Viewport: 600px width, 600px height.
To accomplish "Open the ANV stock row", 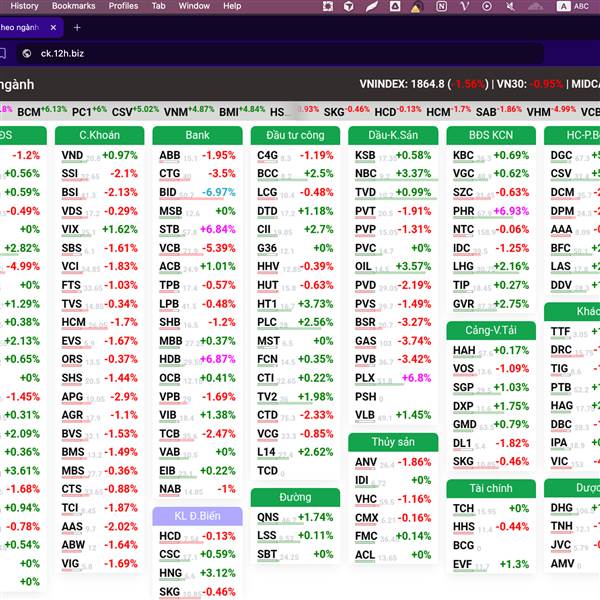I will tap(393, 462).
